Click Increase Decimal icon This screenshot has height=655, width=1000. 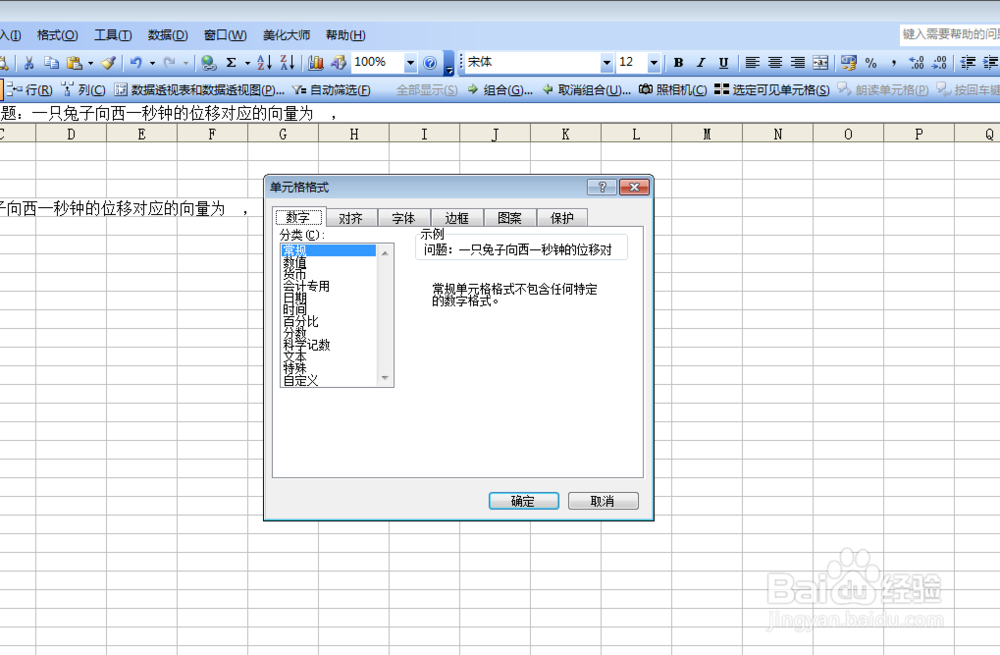tap(916, 63)
